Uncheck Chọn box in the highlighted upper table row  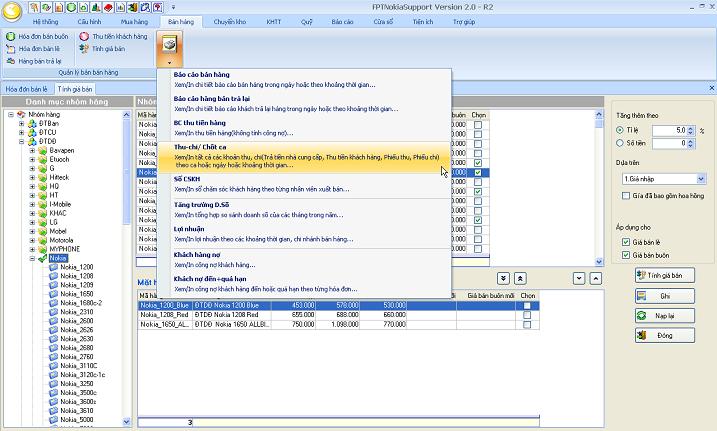pos(478,172)
